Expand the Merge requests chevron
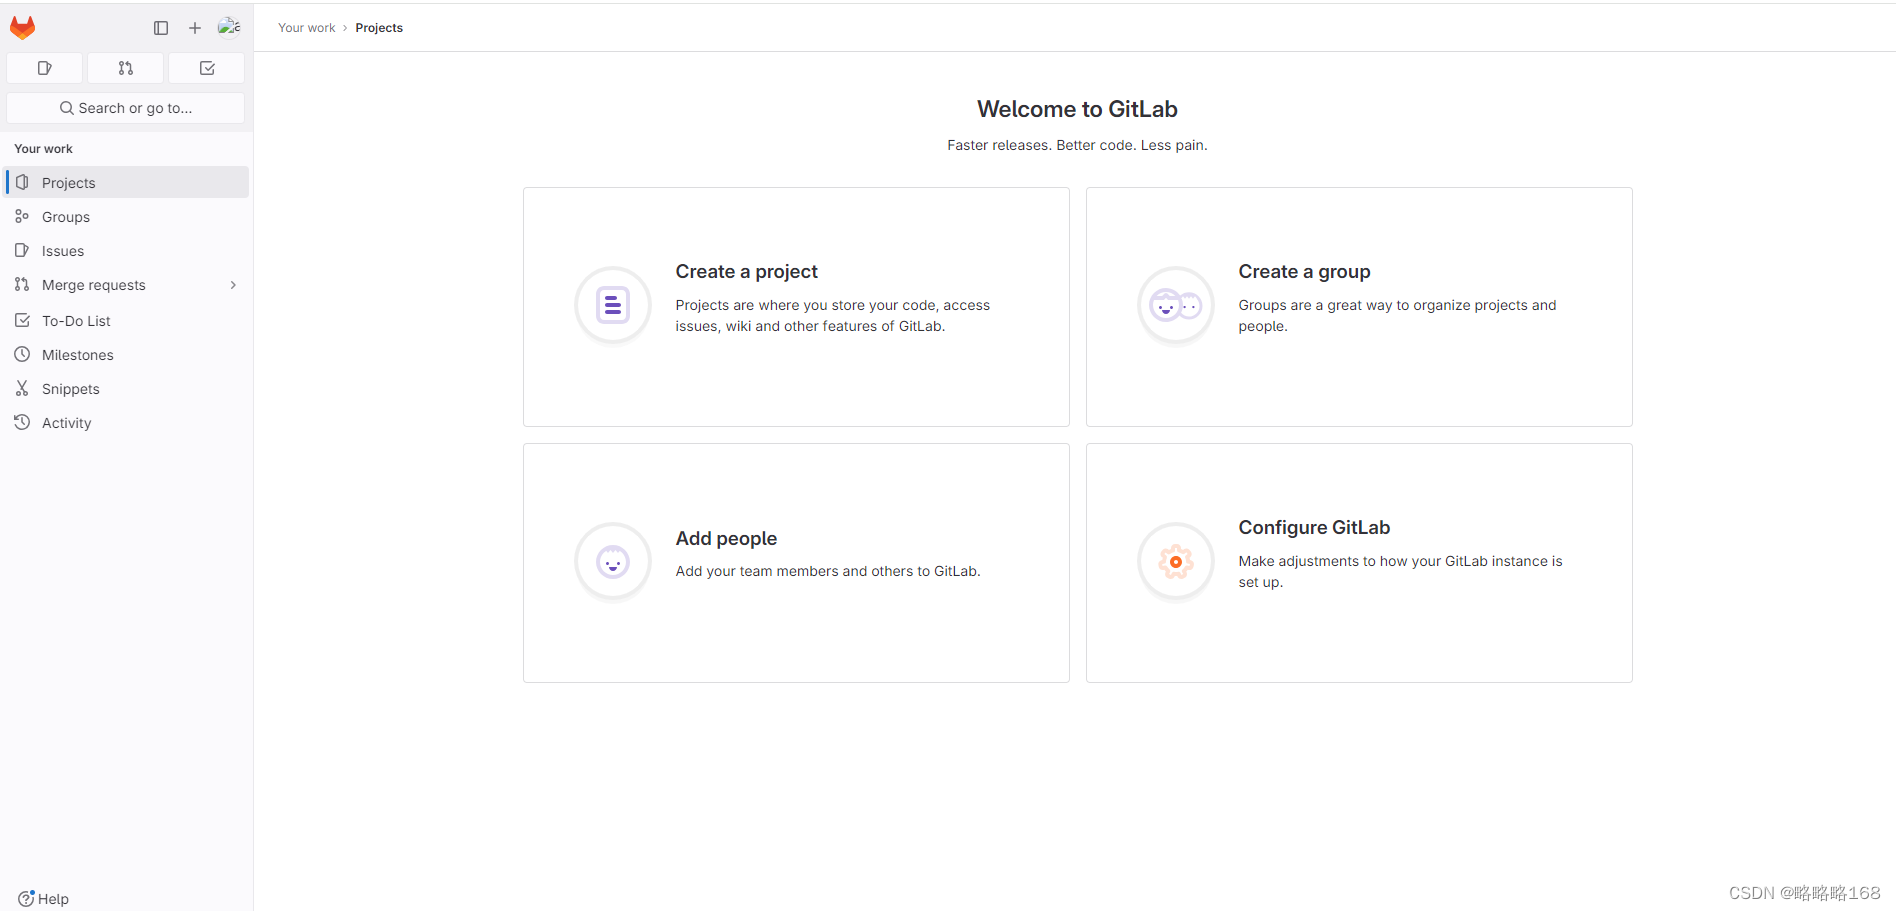Image resolution: width=1896 pixels, height=911 pixels. [x=233, y=285]
